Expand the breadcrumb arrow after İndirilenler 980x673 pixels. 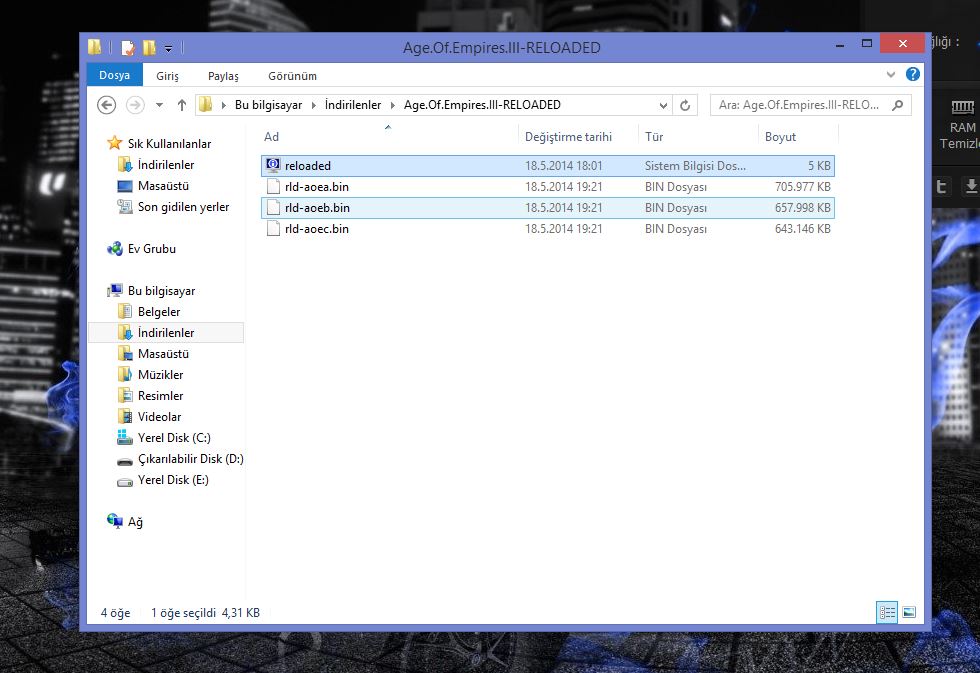pyautogui.click(x=392, y=105)
